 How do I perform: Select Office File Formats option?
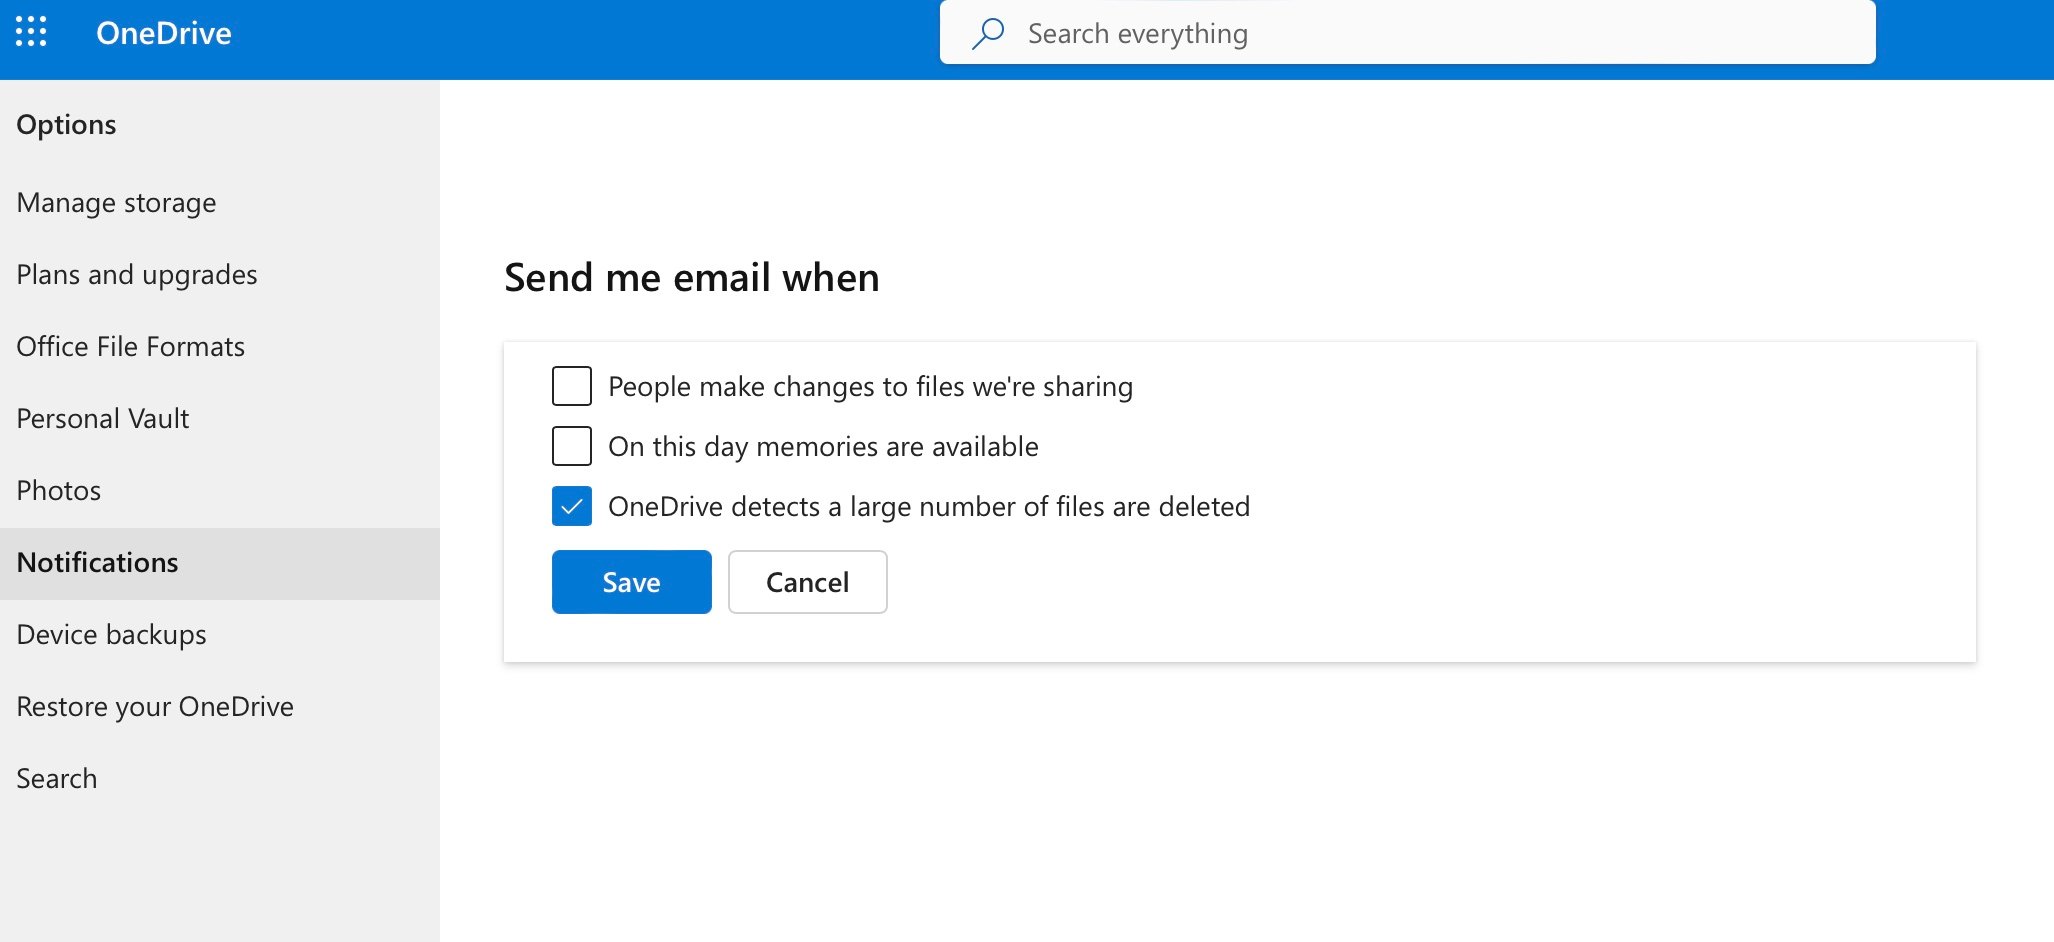coord(131,347)
